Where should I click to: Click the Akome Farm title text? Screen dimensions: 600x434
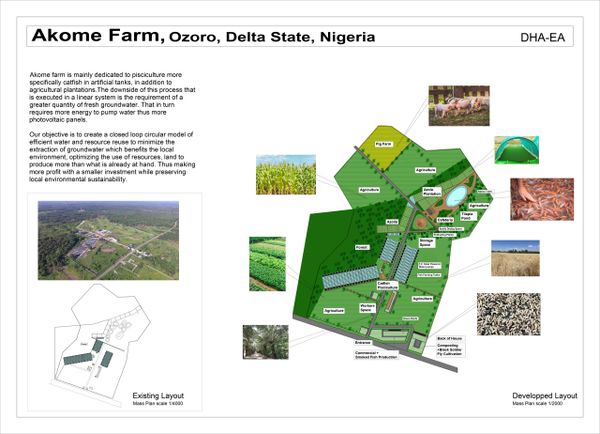click(96, 36)
